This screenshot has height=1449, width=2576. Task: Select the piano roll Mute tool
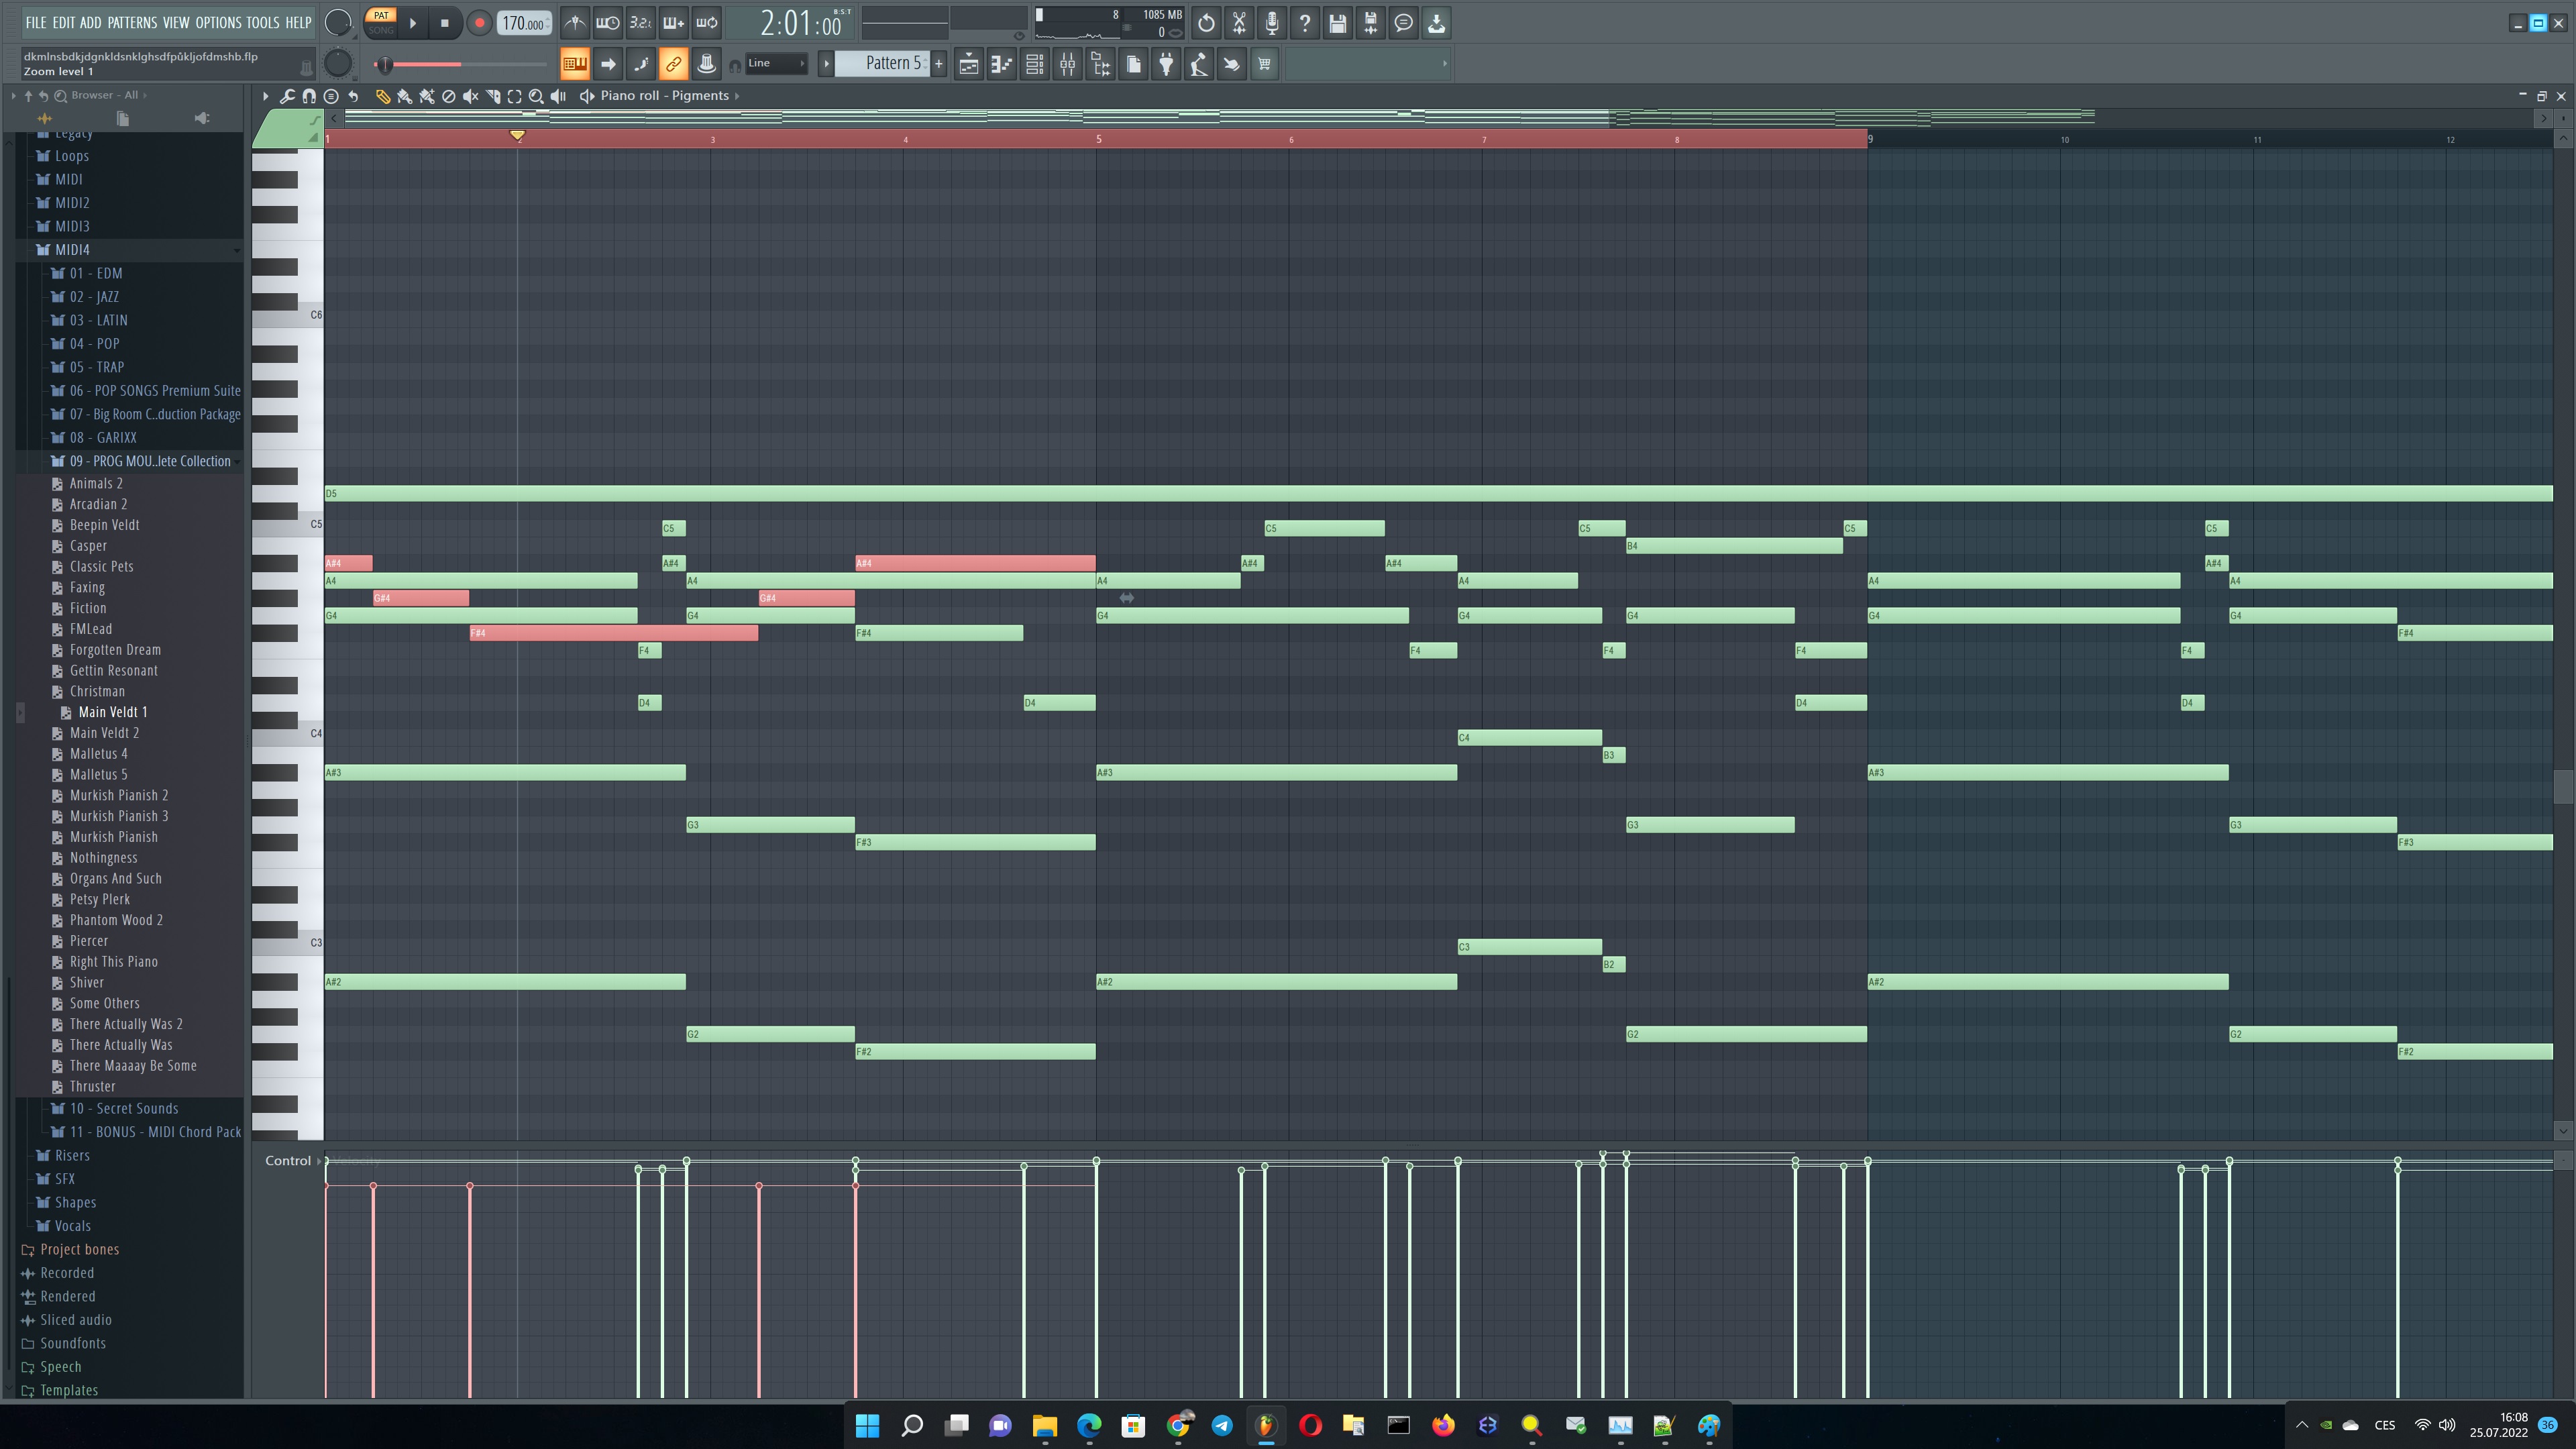[470, 96]
